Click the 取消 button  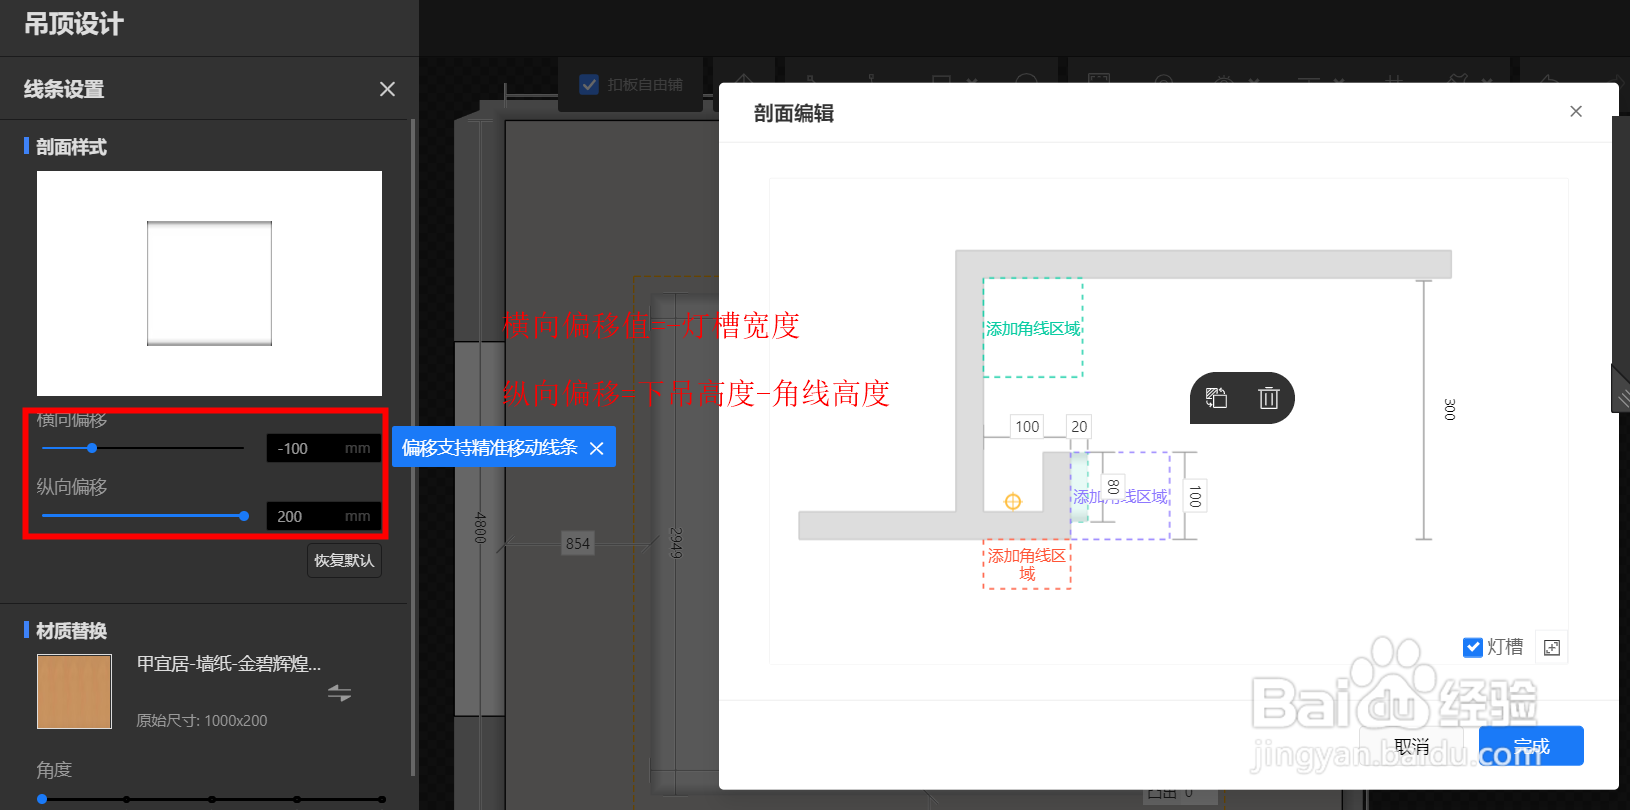tap(1411, 746)
